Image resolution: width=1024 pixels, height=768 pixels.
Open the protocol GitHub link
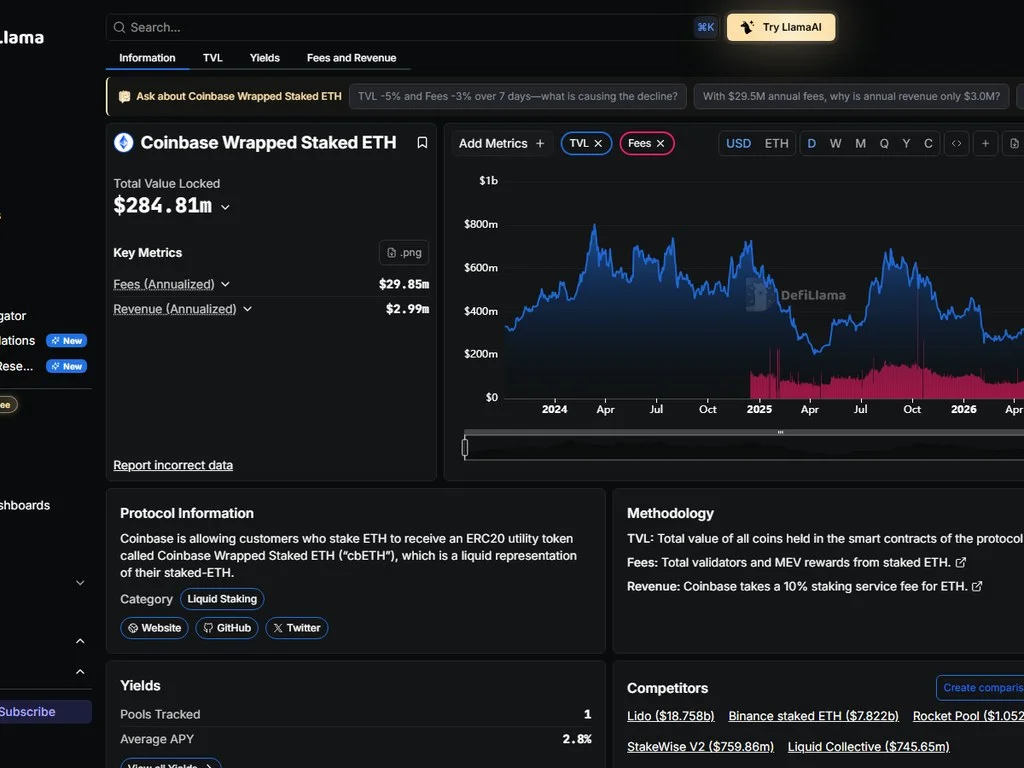pos(227,628)
